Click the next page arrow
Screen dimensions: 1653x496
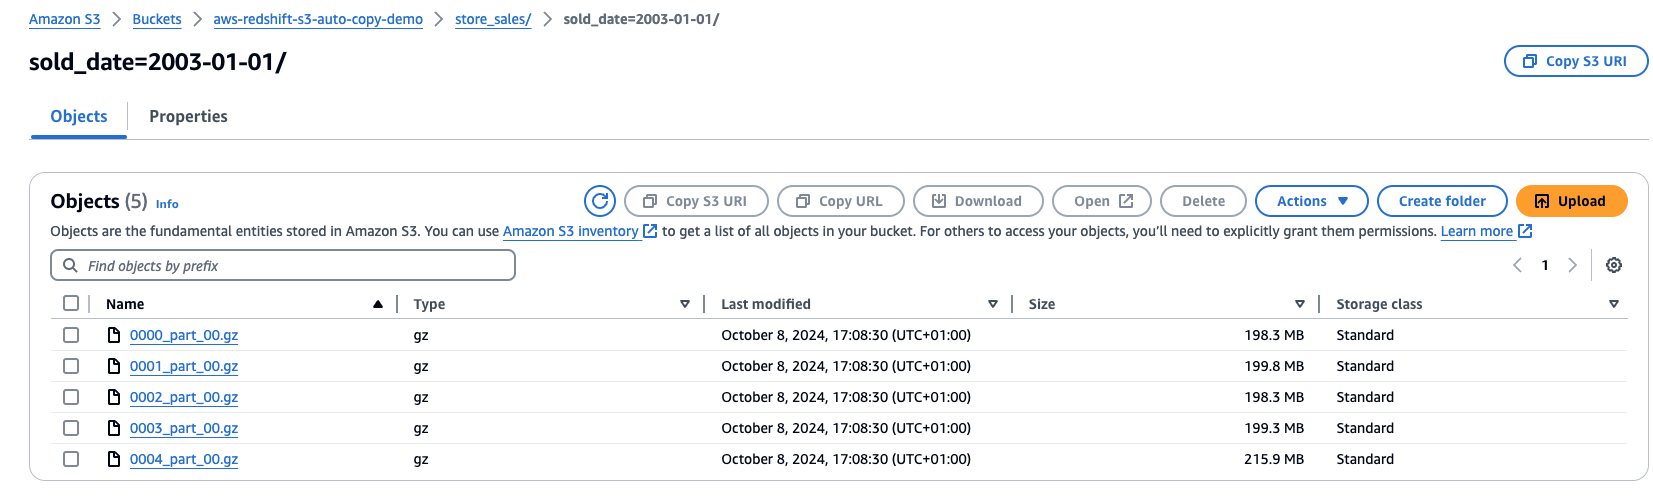pos(1572,265)
